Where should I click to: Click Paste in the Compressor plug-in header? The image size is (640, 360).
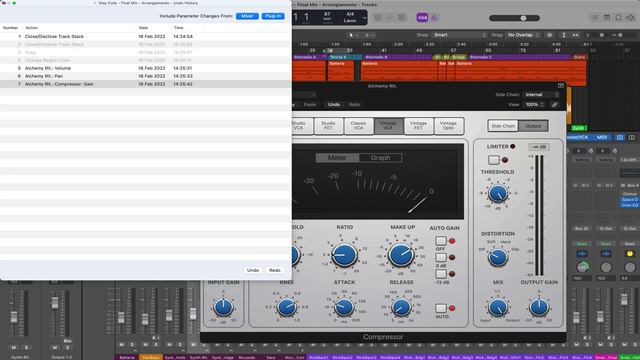[x=310, y=105]
